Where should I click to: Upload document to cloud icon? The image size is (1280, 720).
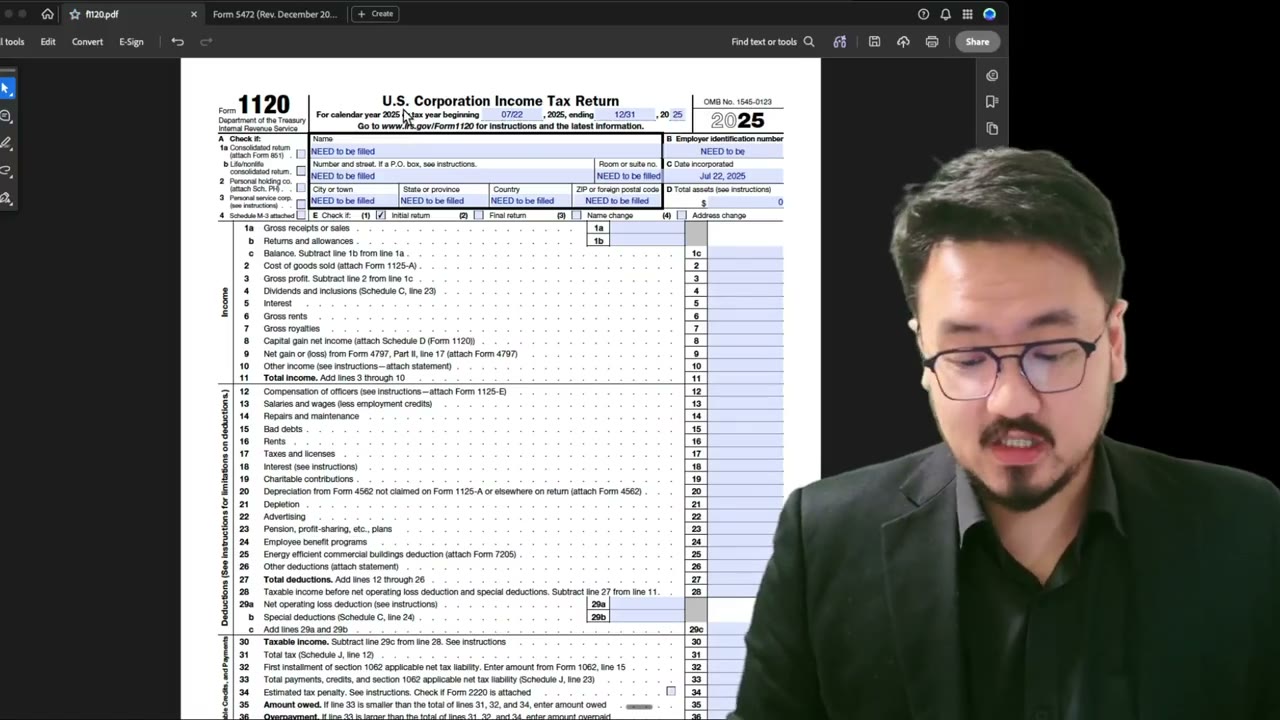coord(903,42)
